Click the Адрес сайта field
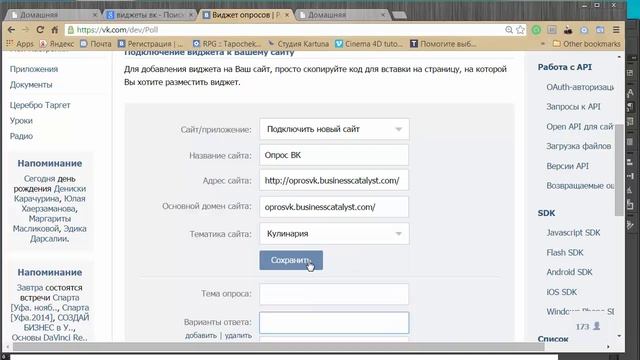 [x=334, y=180]
